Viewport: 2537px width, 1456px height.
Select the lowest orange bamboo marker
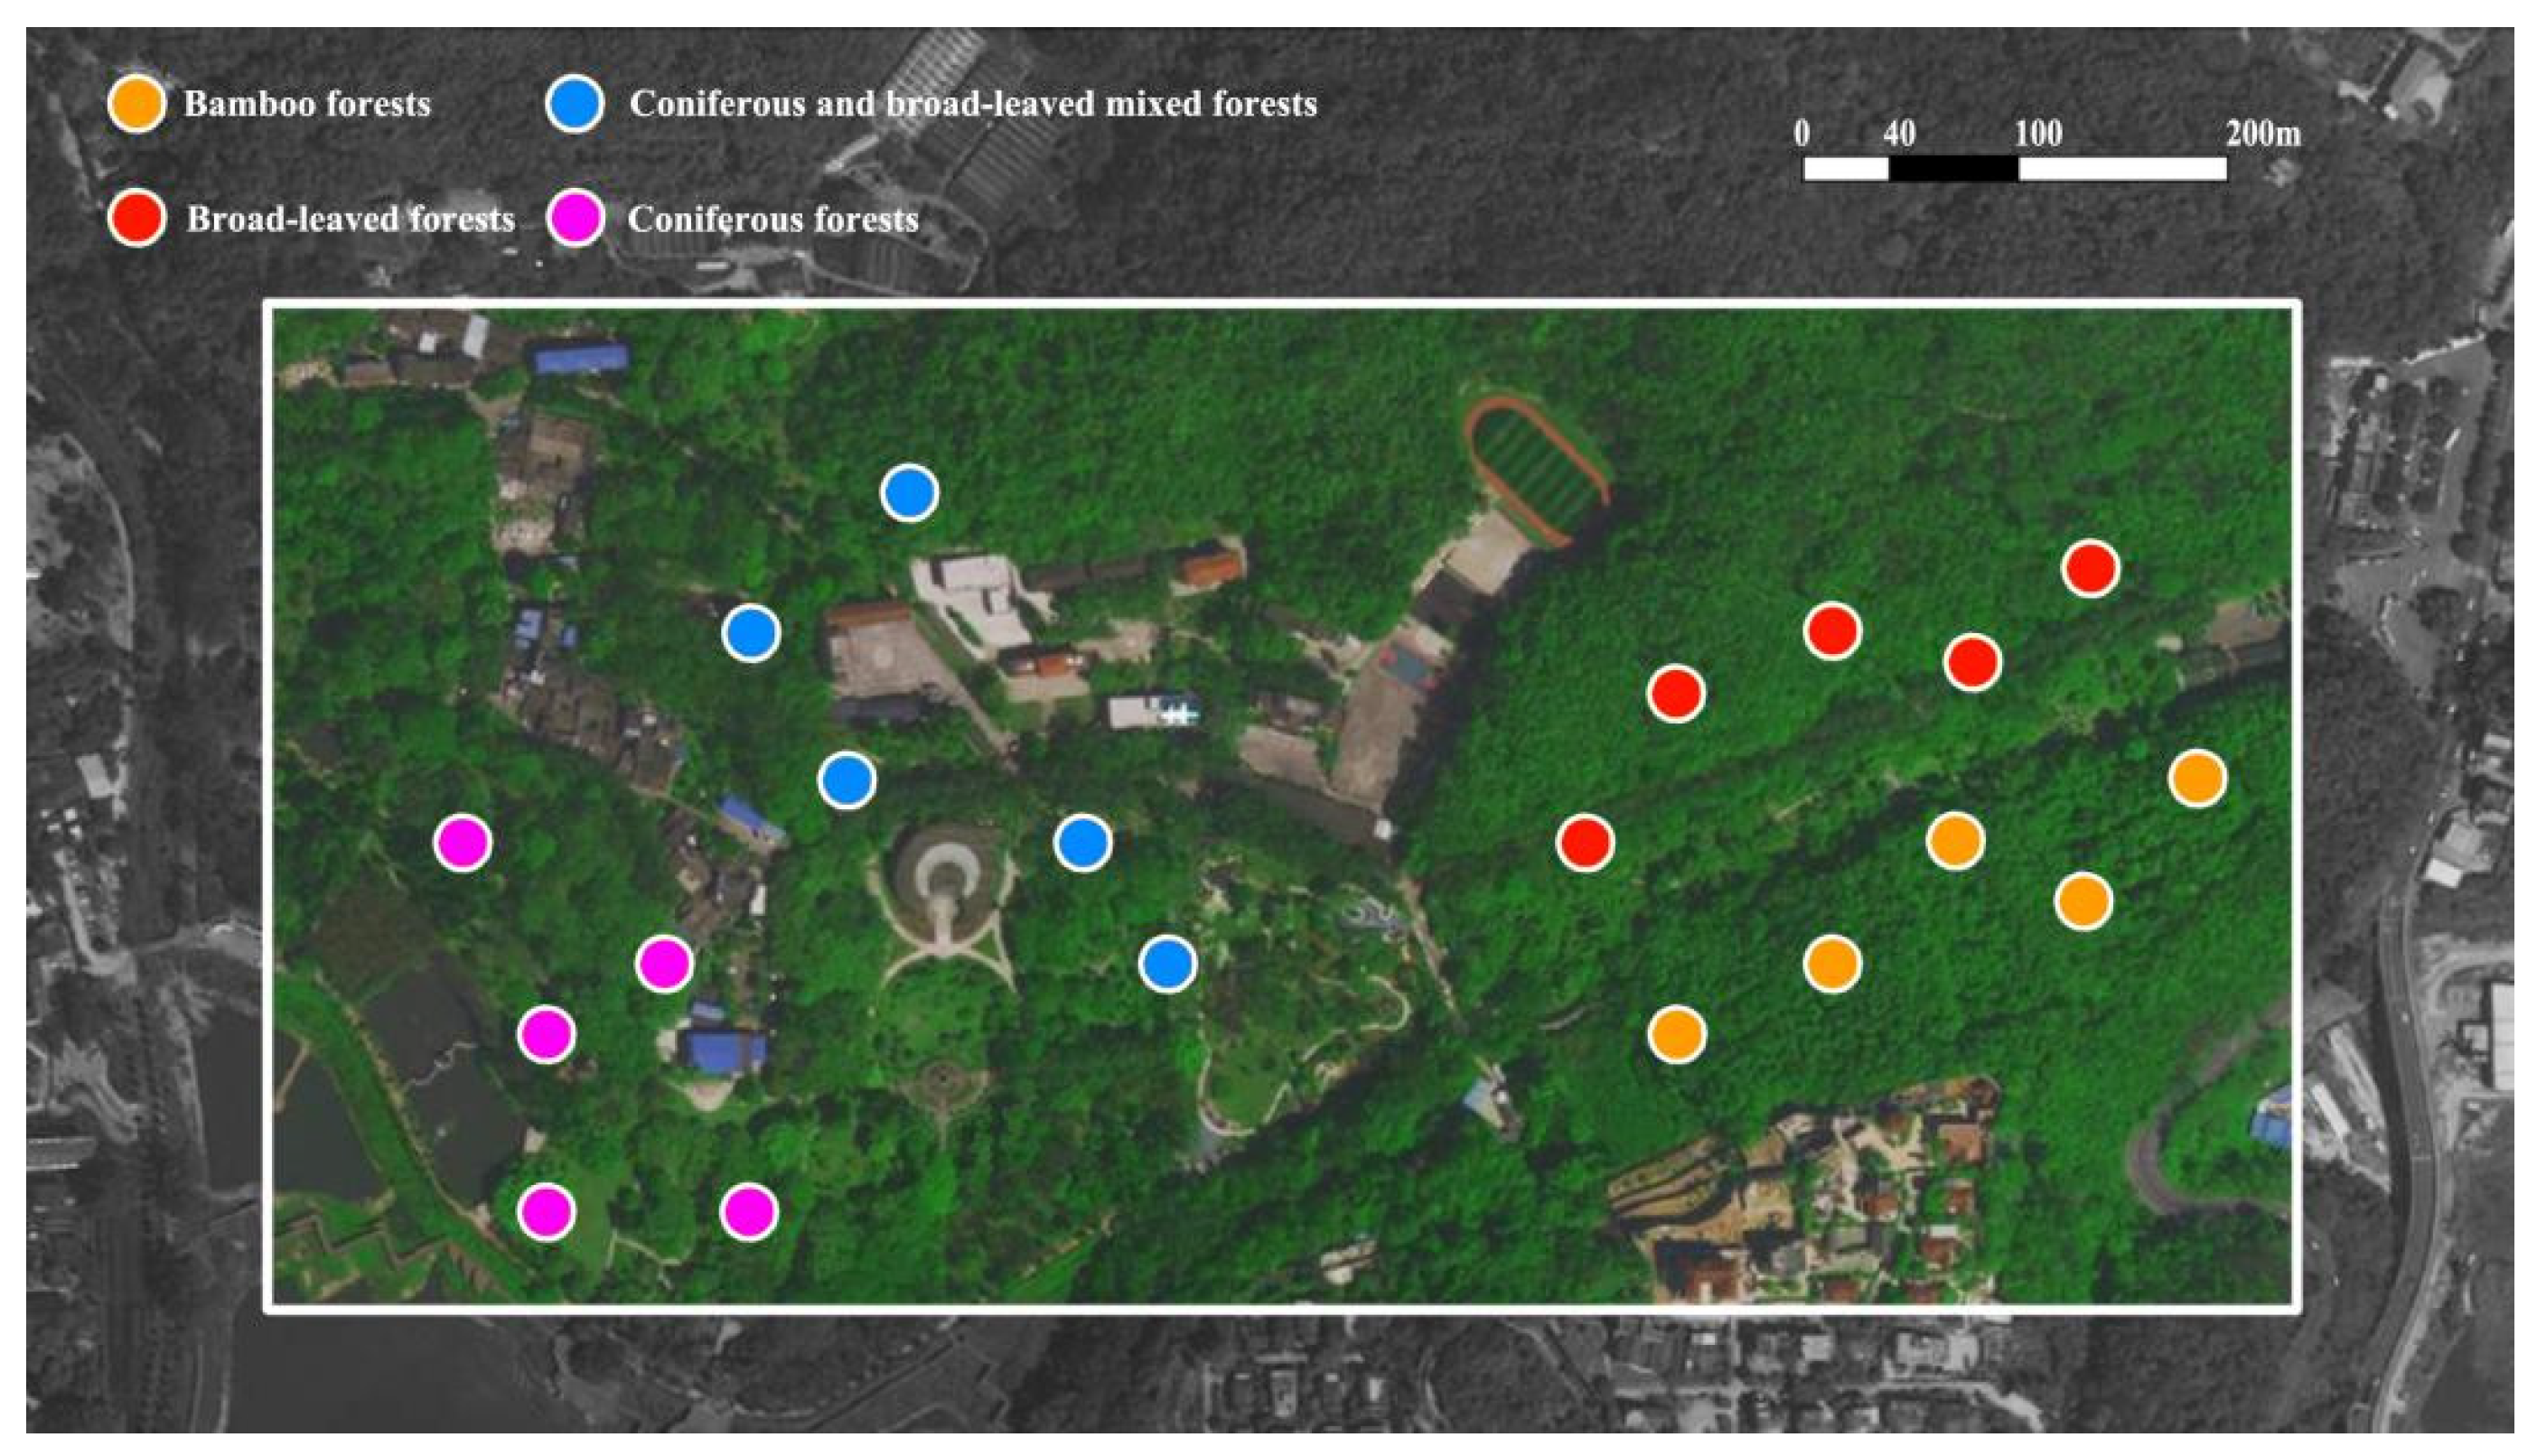(1677, 1034)
